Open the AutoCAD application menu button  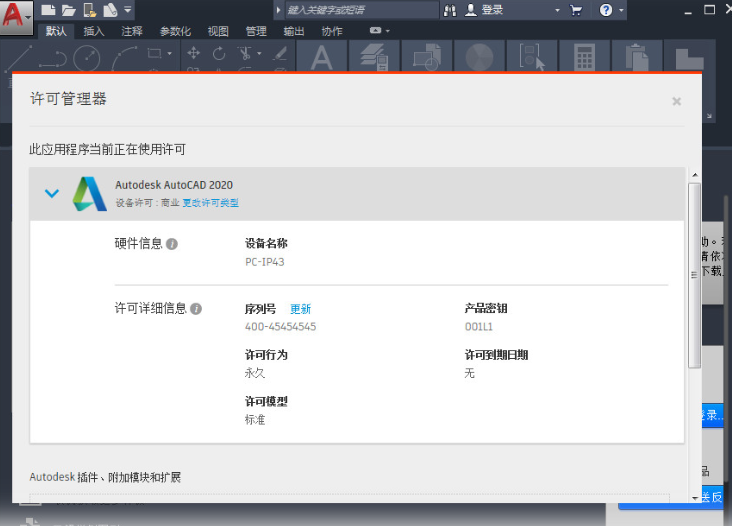tap(16, 17)
